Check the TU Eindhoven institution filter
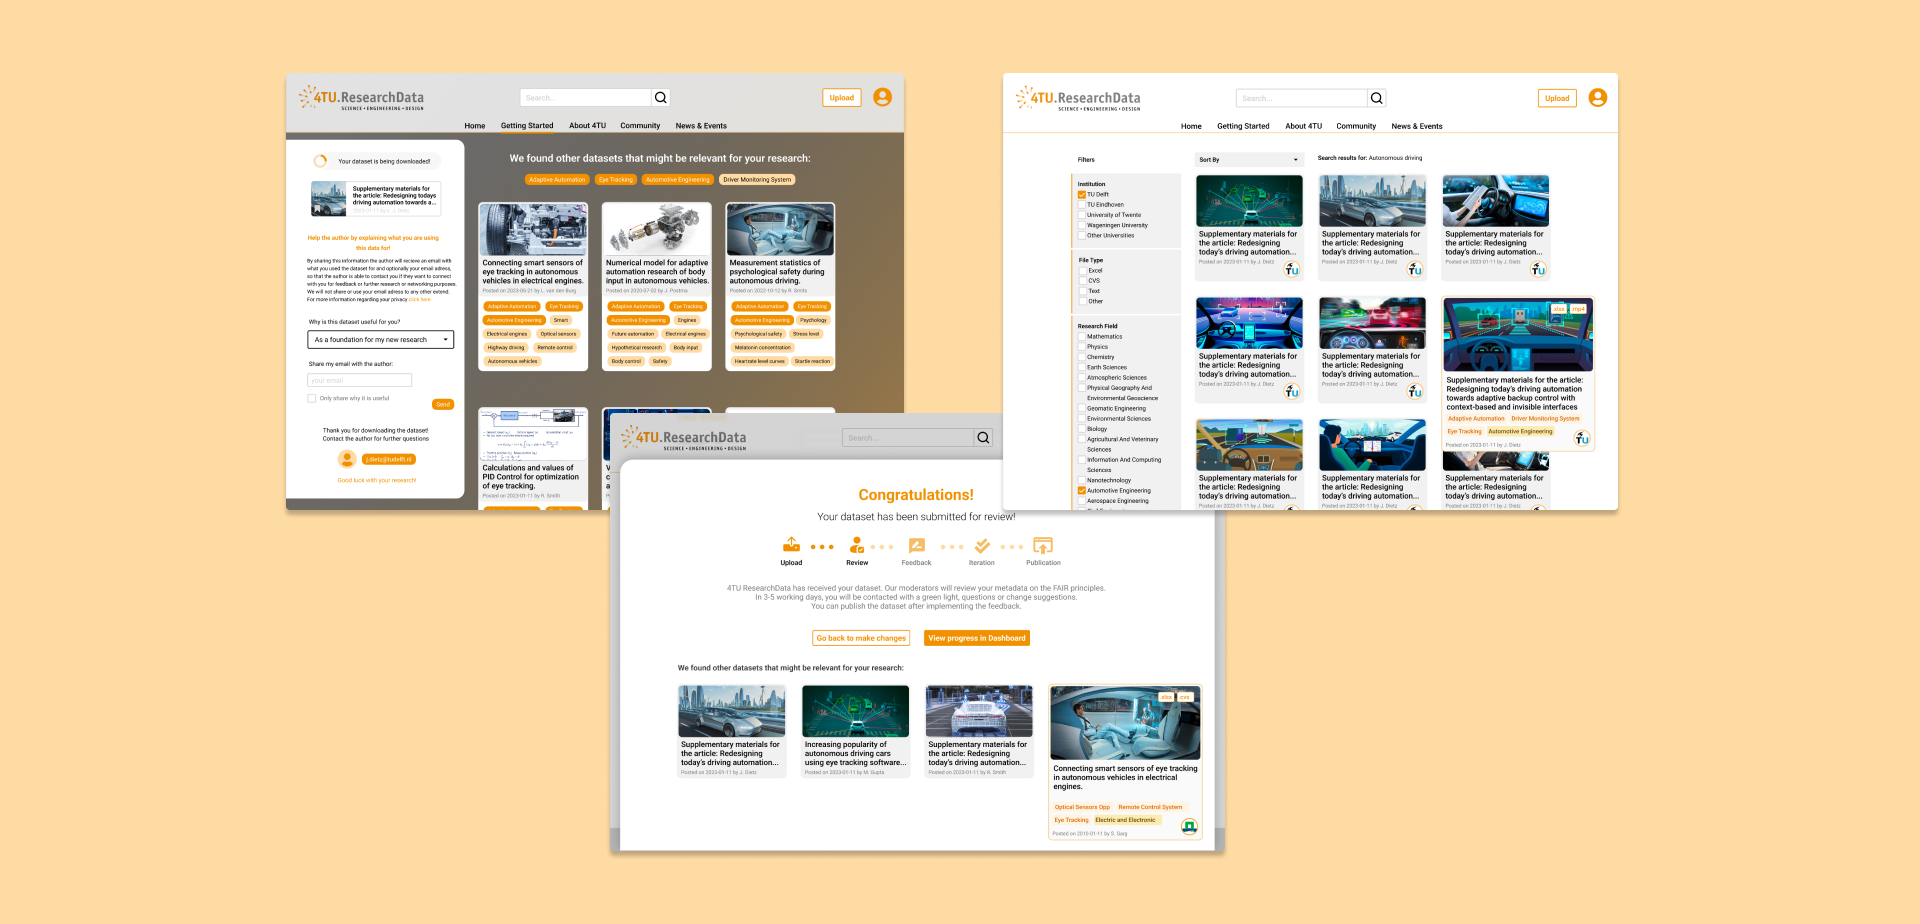Viewport: 1920px width, 924px height. [x=1081, y=204]
